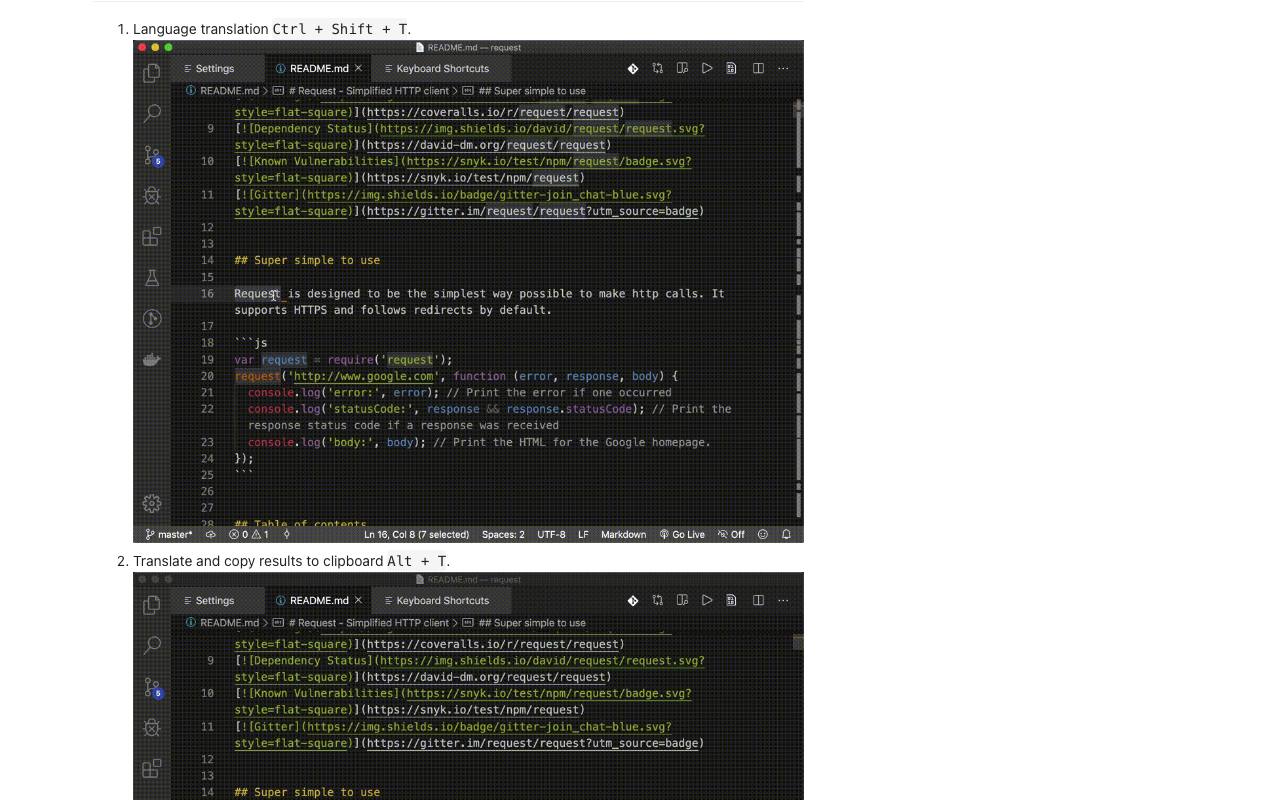Click the 'Alt + T' shortcut text

[x=417, y=561]
